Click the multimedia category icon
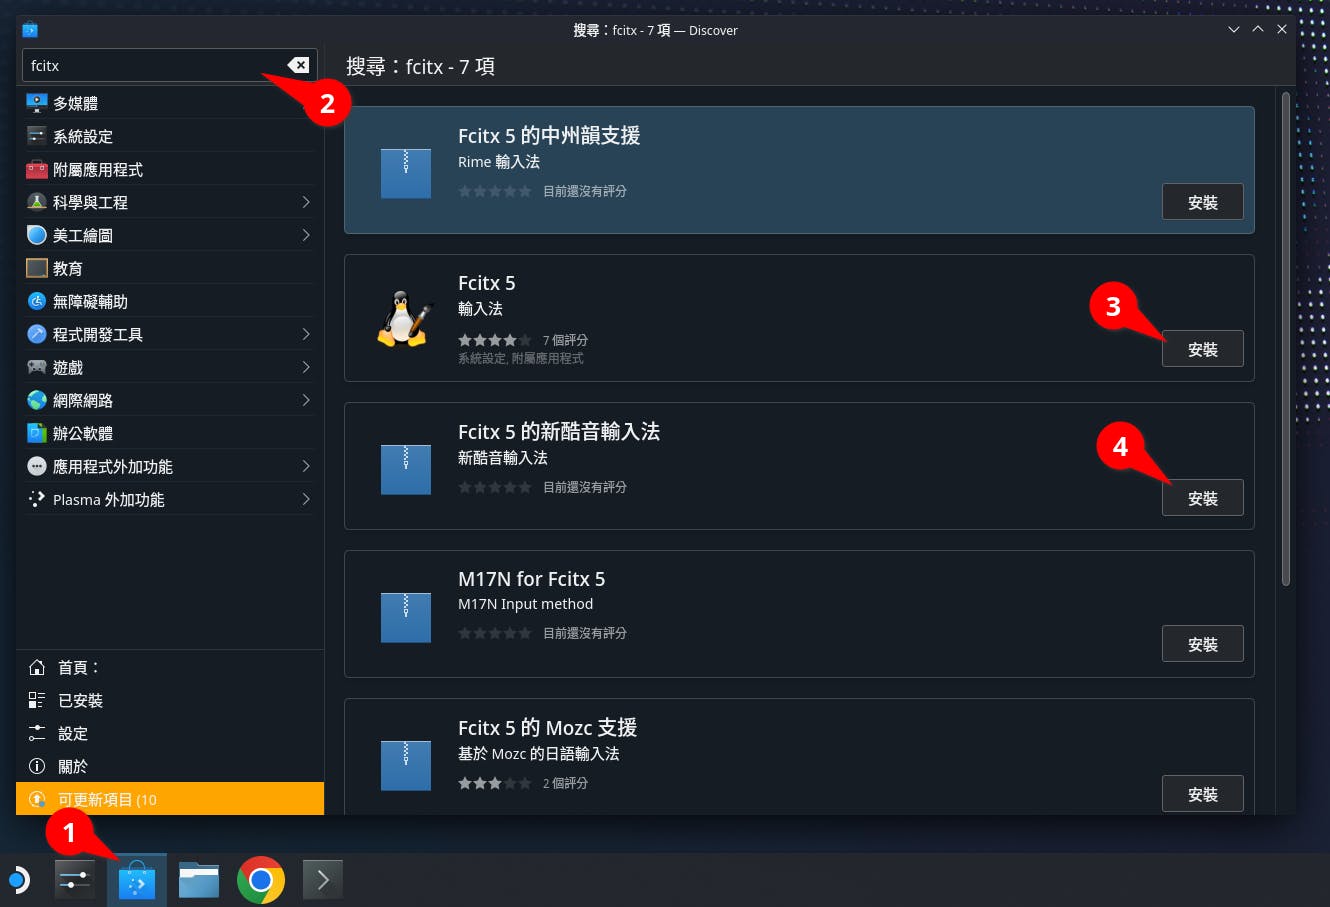The image size is (1330, 907). 37,103
